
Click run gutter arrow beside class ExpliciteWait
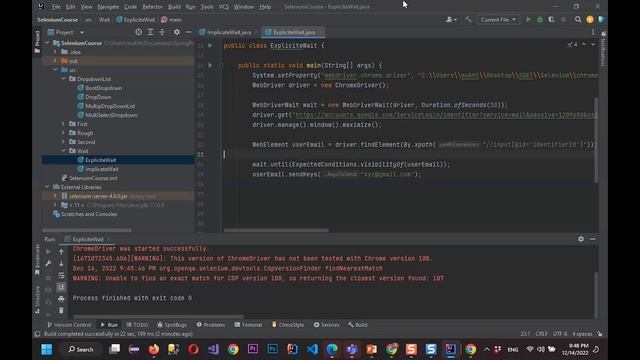tap(210, 46)
